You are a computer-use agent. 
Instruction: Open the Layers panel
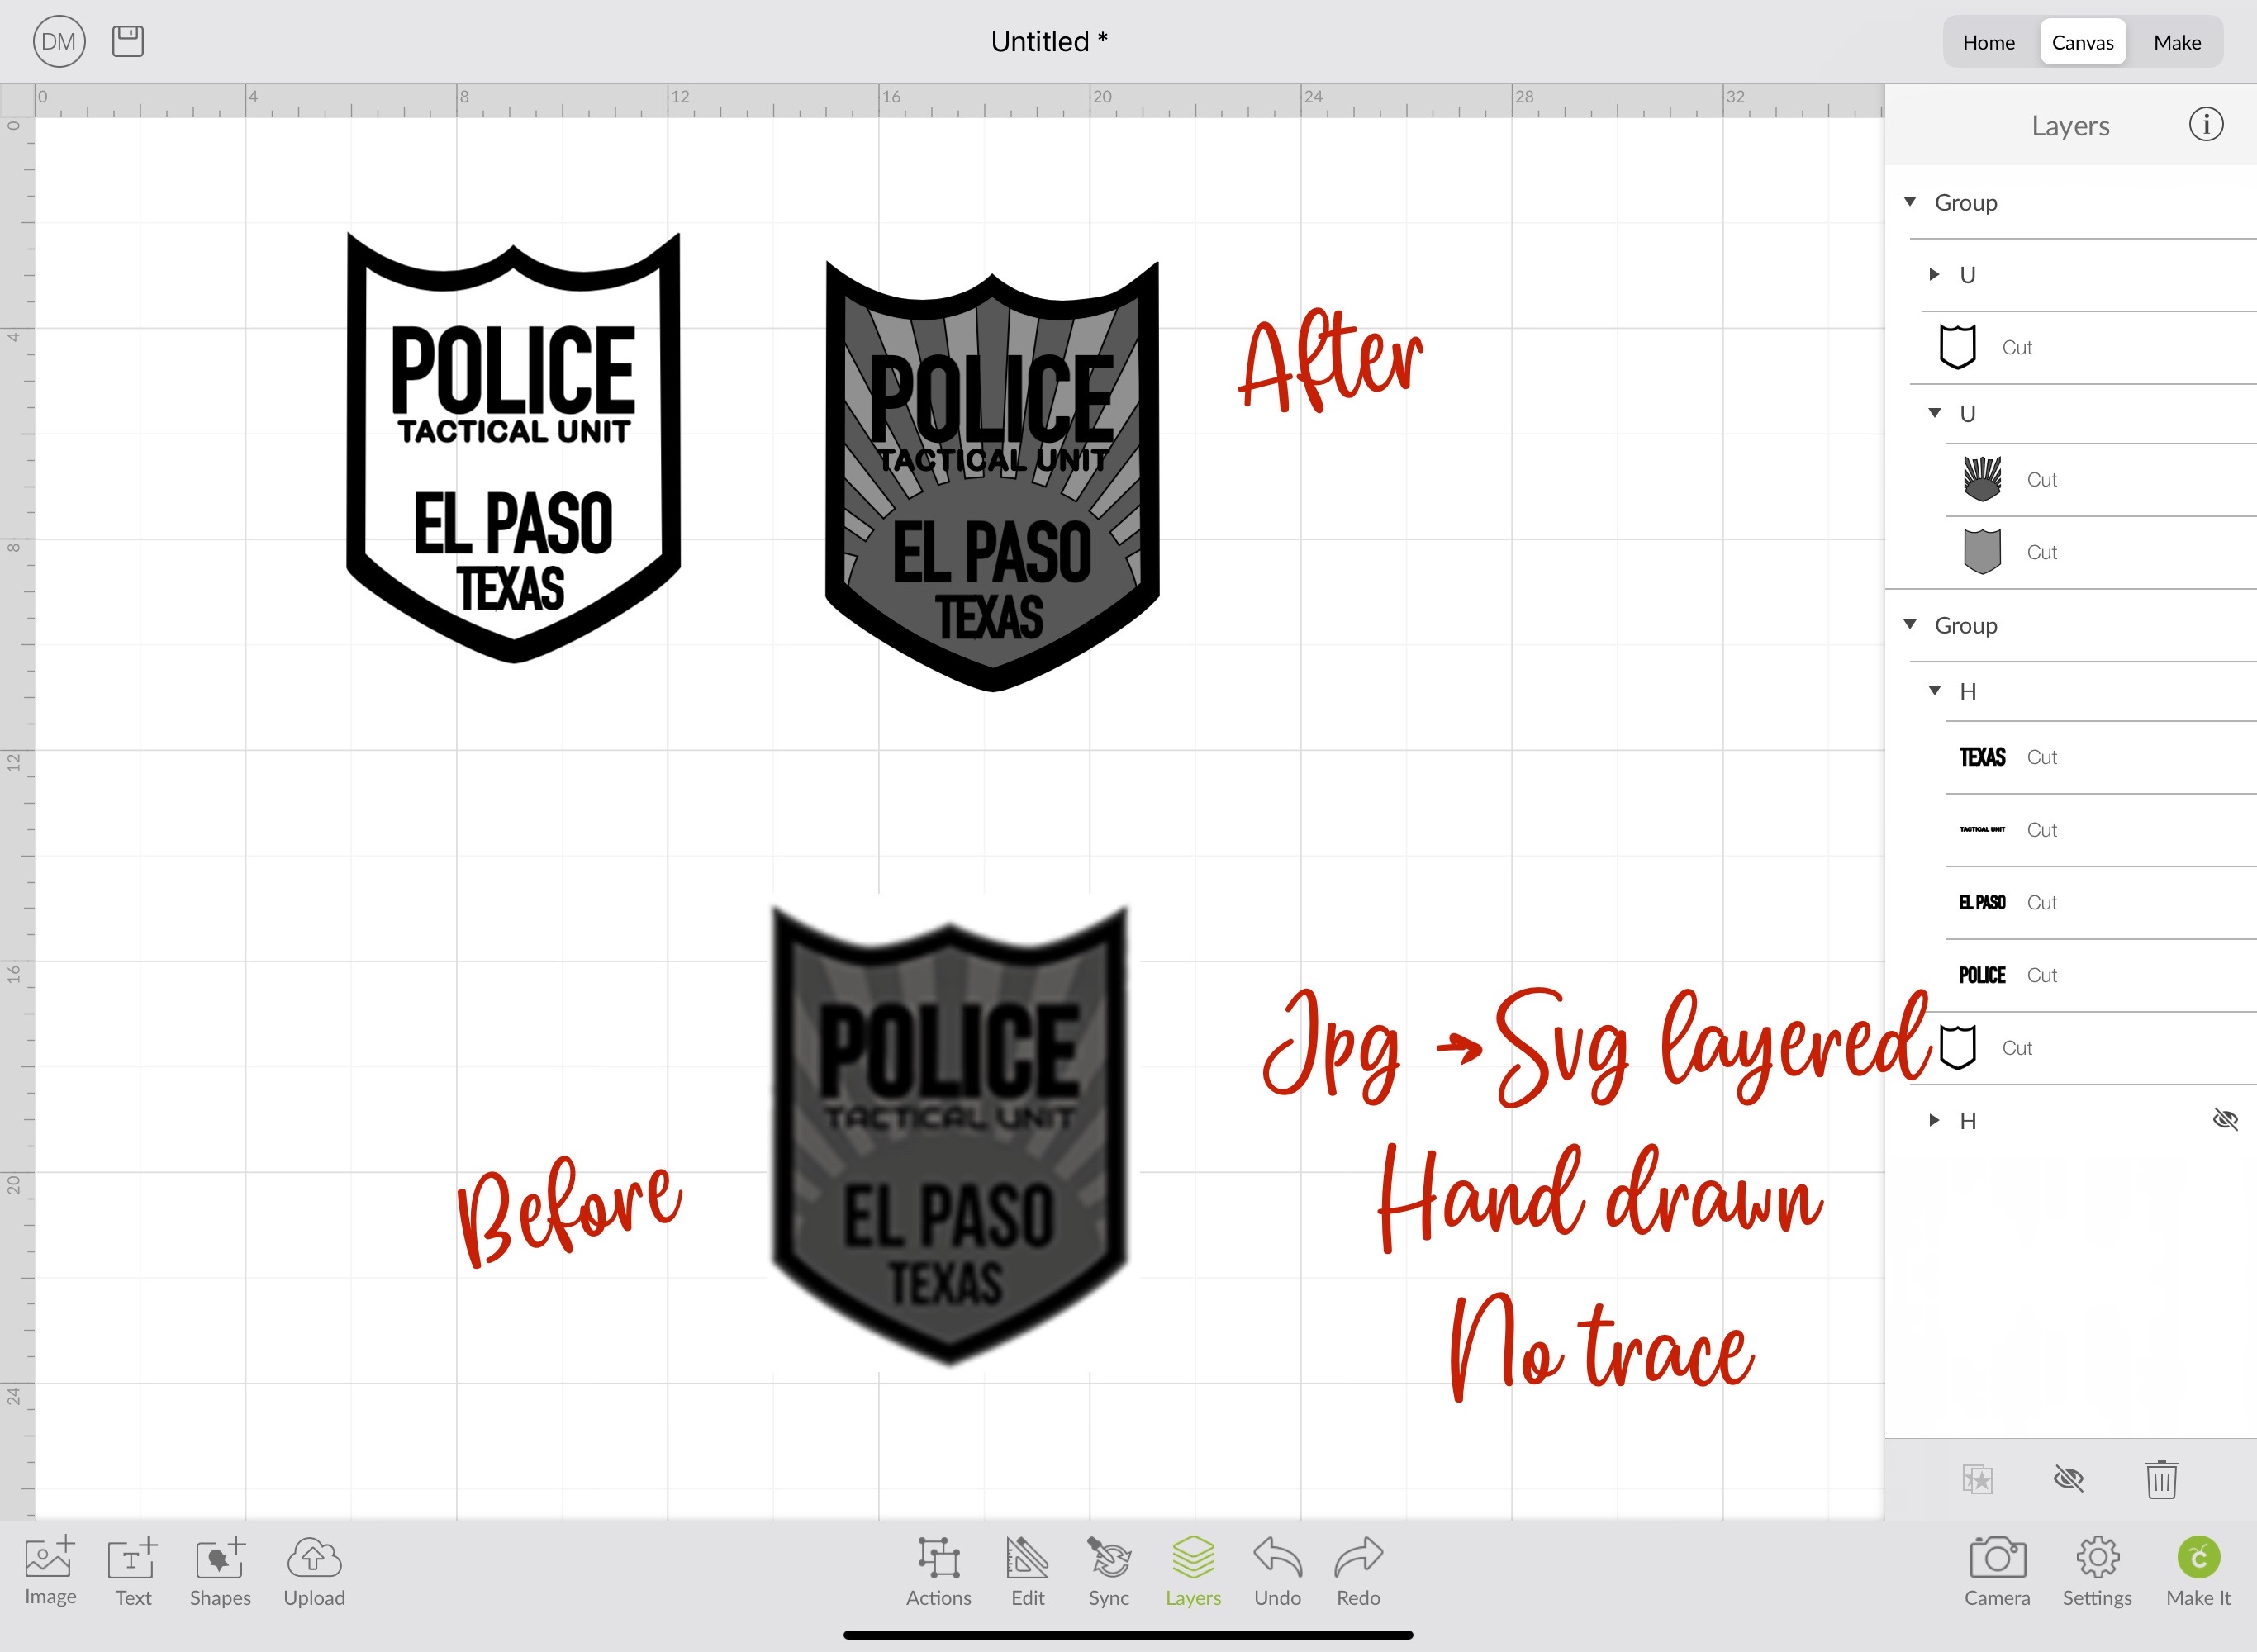pyautogui.click(x=1192, y=1570)
